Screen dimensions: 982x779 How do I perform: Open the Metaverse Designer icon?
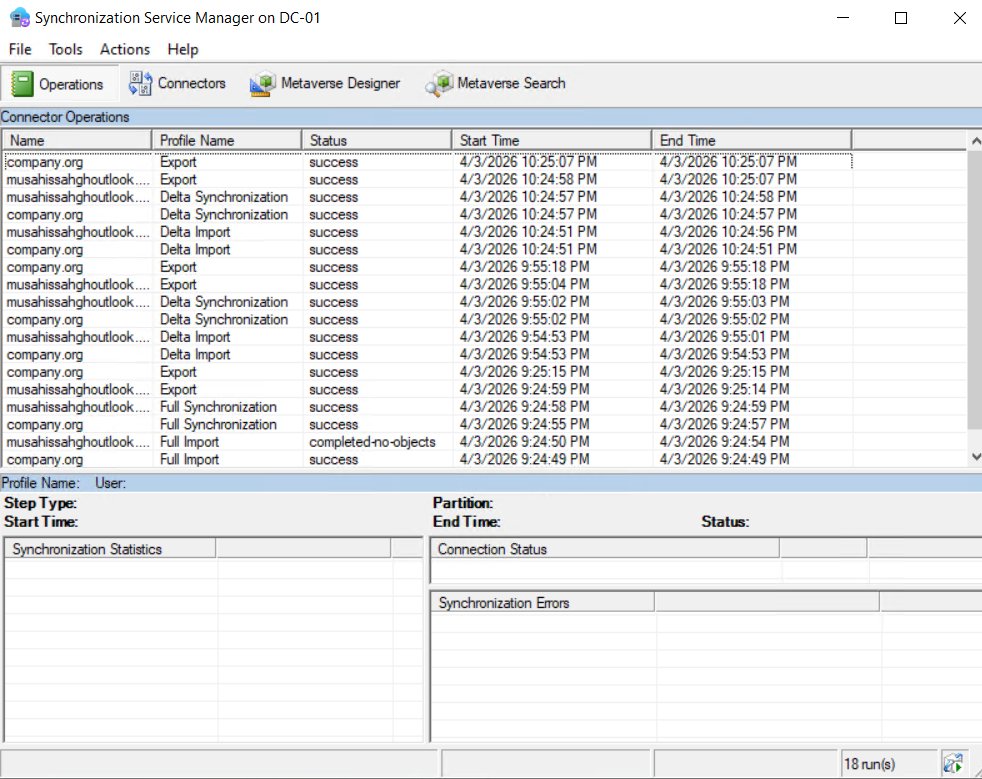[x=263, y=84]
